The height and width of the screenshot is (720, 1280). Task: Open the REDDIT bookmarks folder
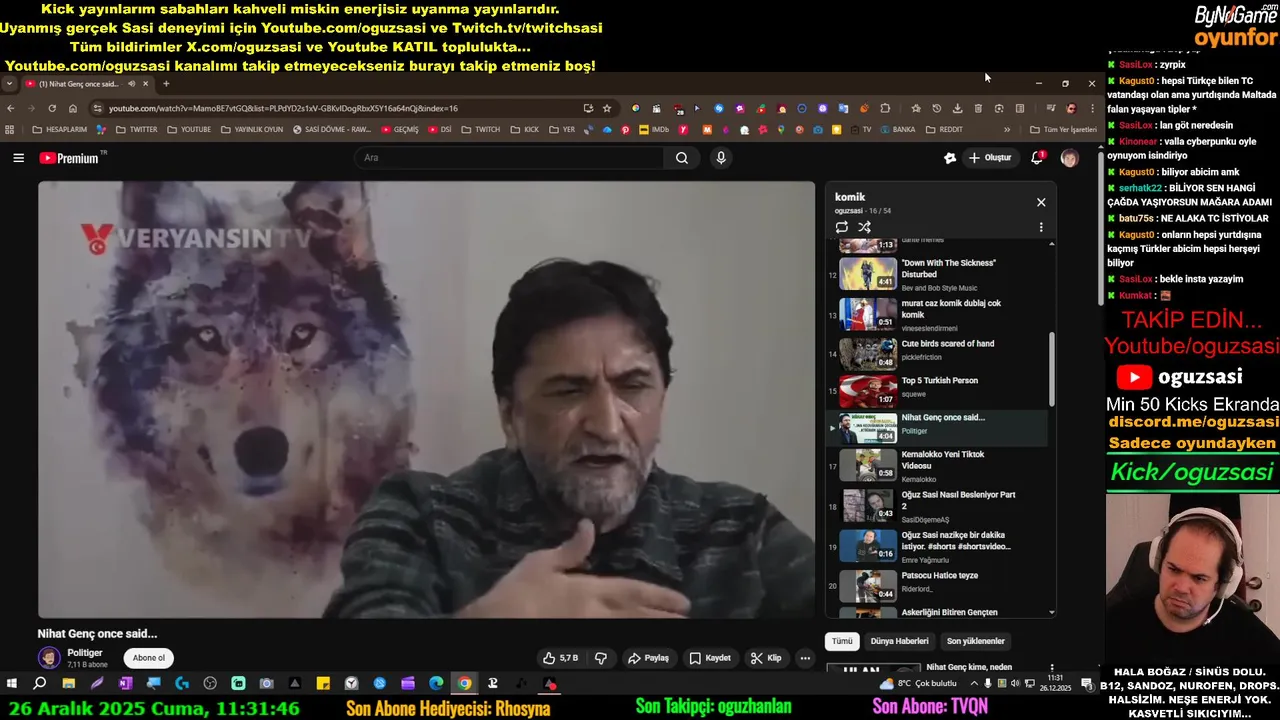coord(944,129)
